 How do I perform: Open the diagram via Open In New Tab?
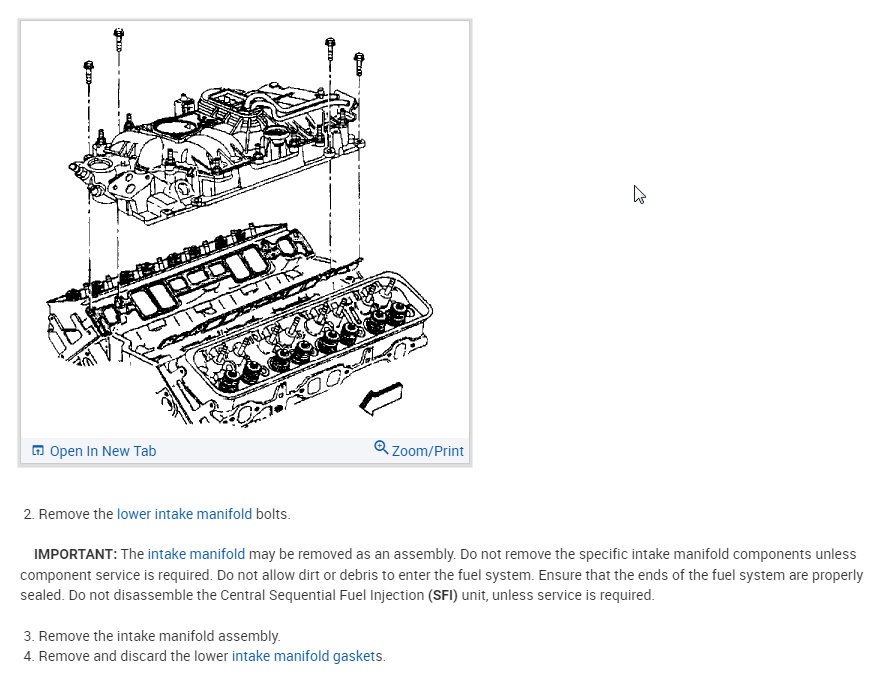coord(103,451)
